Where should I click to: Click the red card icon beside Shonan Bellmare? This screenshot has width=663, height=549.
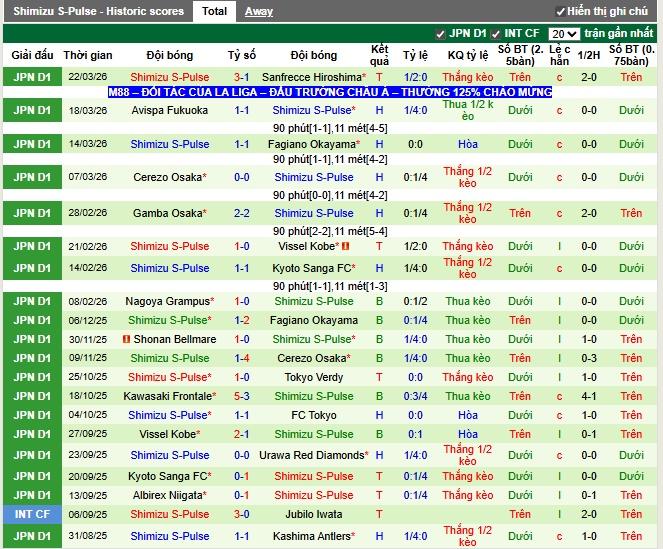127,339
